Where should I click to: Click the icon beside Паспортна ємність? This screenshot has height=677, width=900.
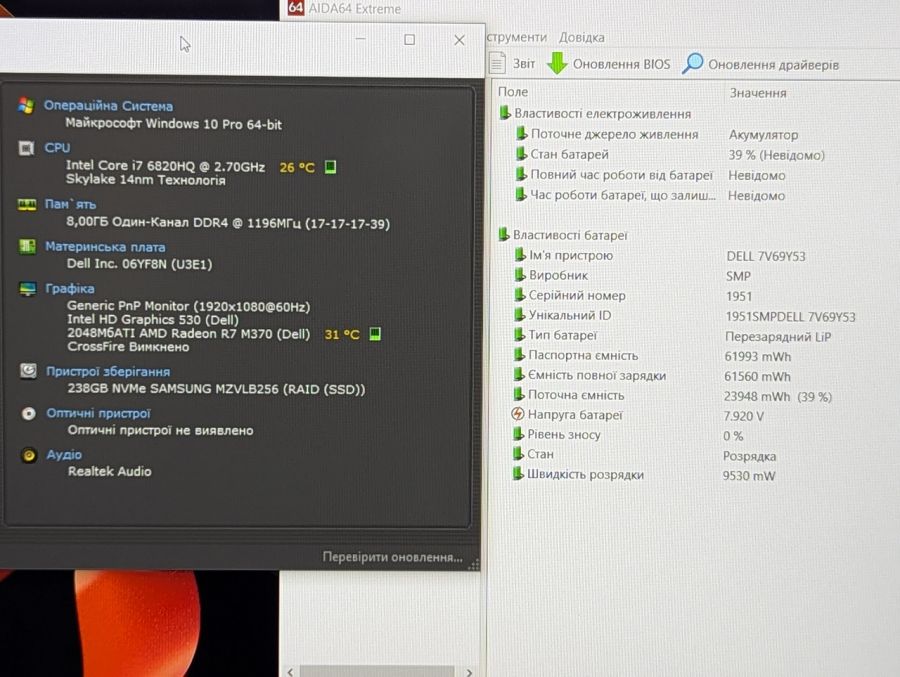519,355
